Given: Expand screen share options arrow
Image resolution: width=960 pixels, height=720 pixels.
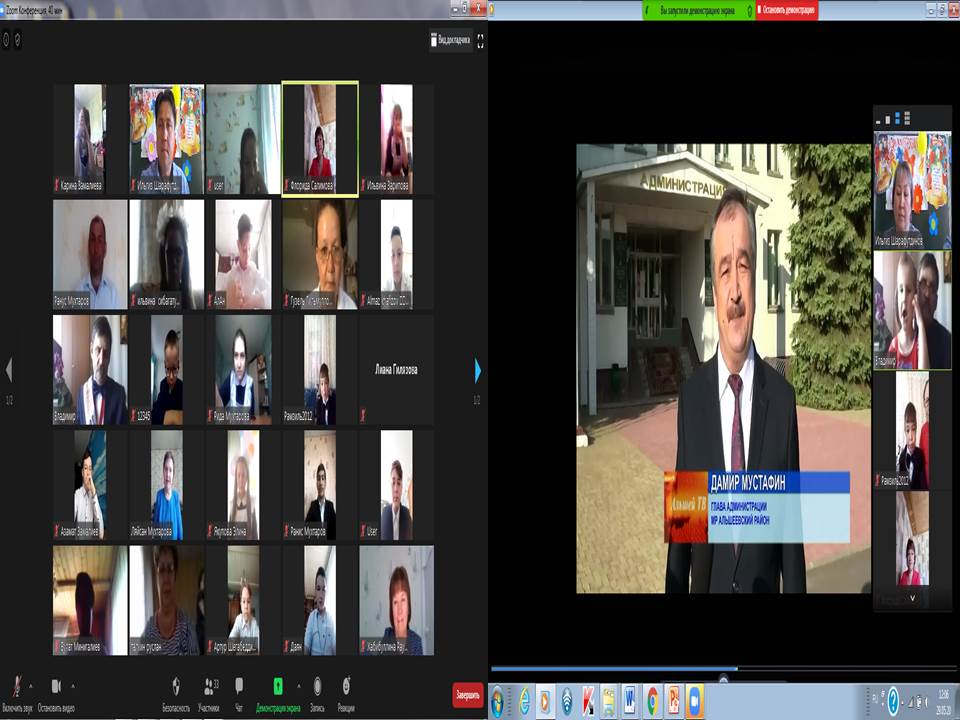Looking at the screenshot, I should pyautogui.click(x=300, y=686).
